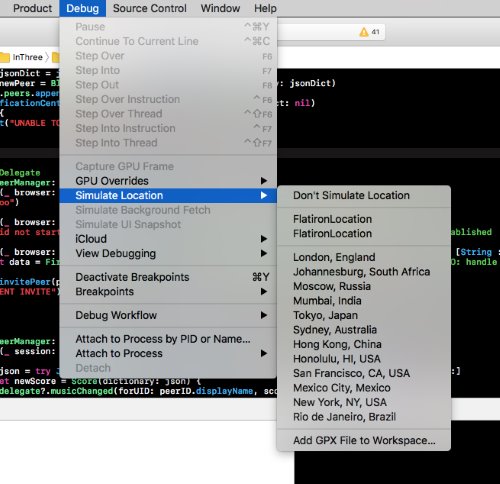500x484 pixels.
Task: Choose Deactivate Breakpoints
Action: (x=168, y=277)
